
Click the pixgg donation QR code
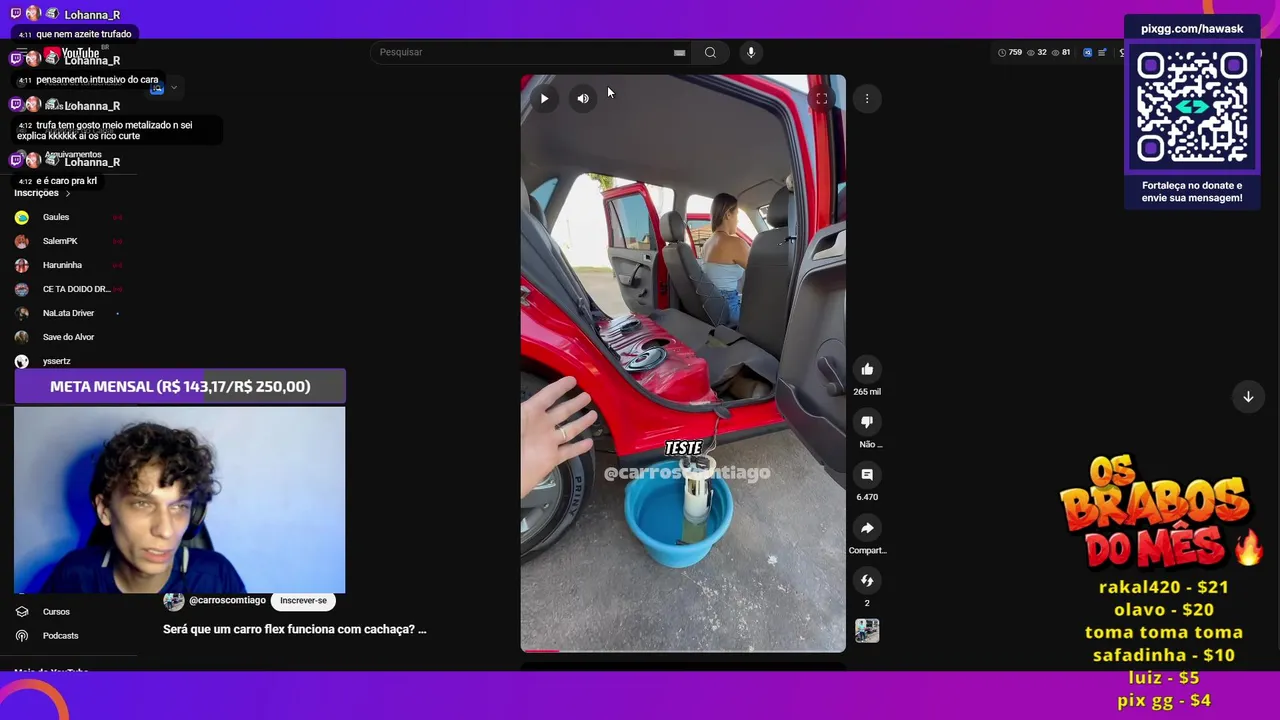(x=1192, y=107)
